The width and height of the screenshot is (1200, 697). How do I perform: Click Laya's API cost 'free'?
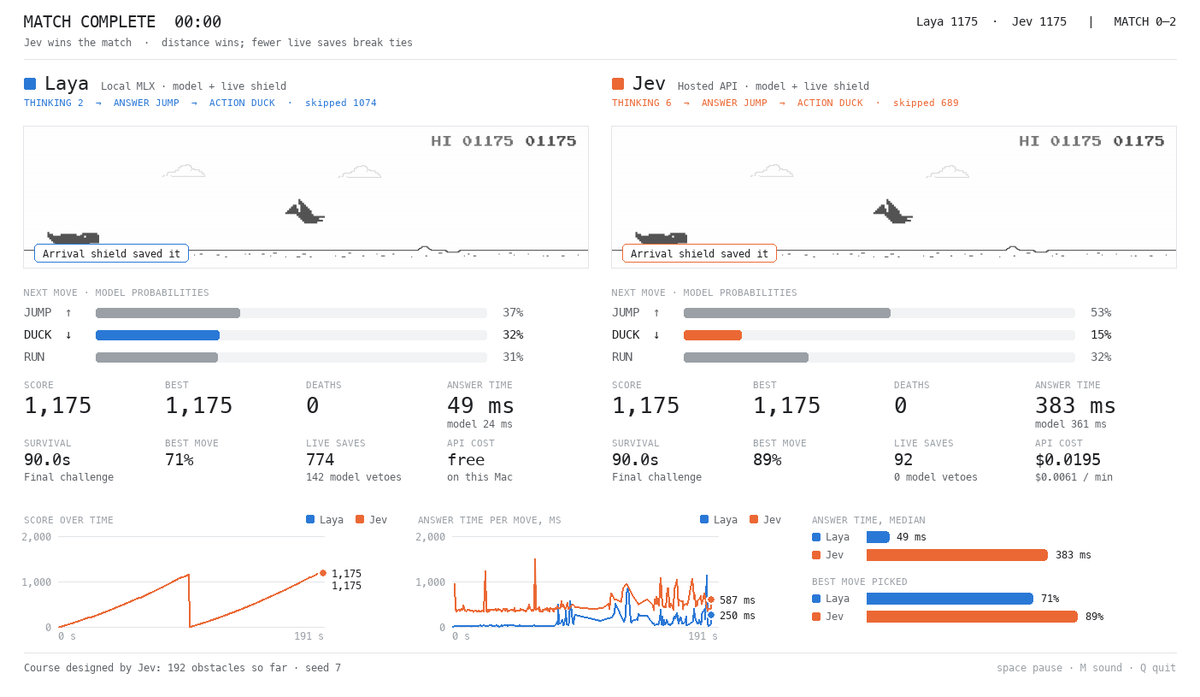(x=466, y=460)
